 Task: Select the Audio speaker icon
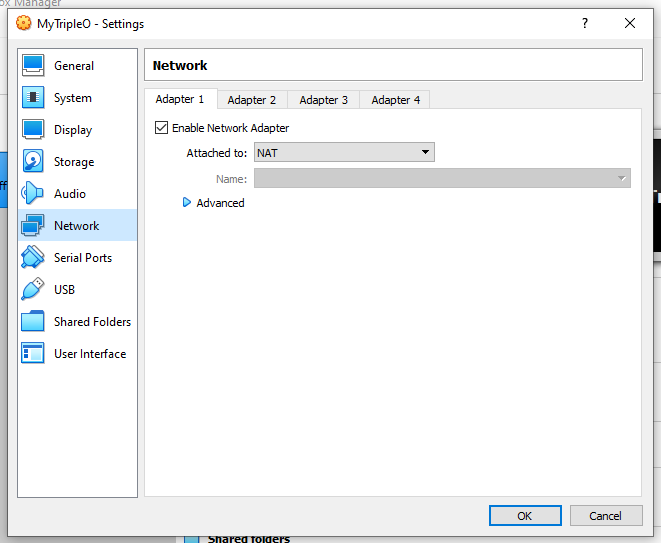[x=32, y=194]
